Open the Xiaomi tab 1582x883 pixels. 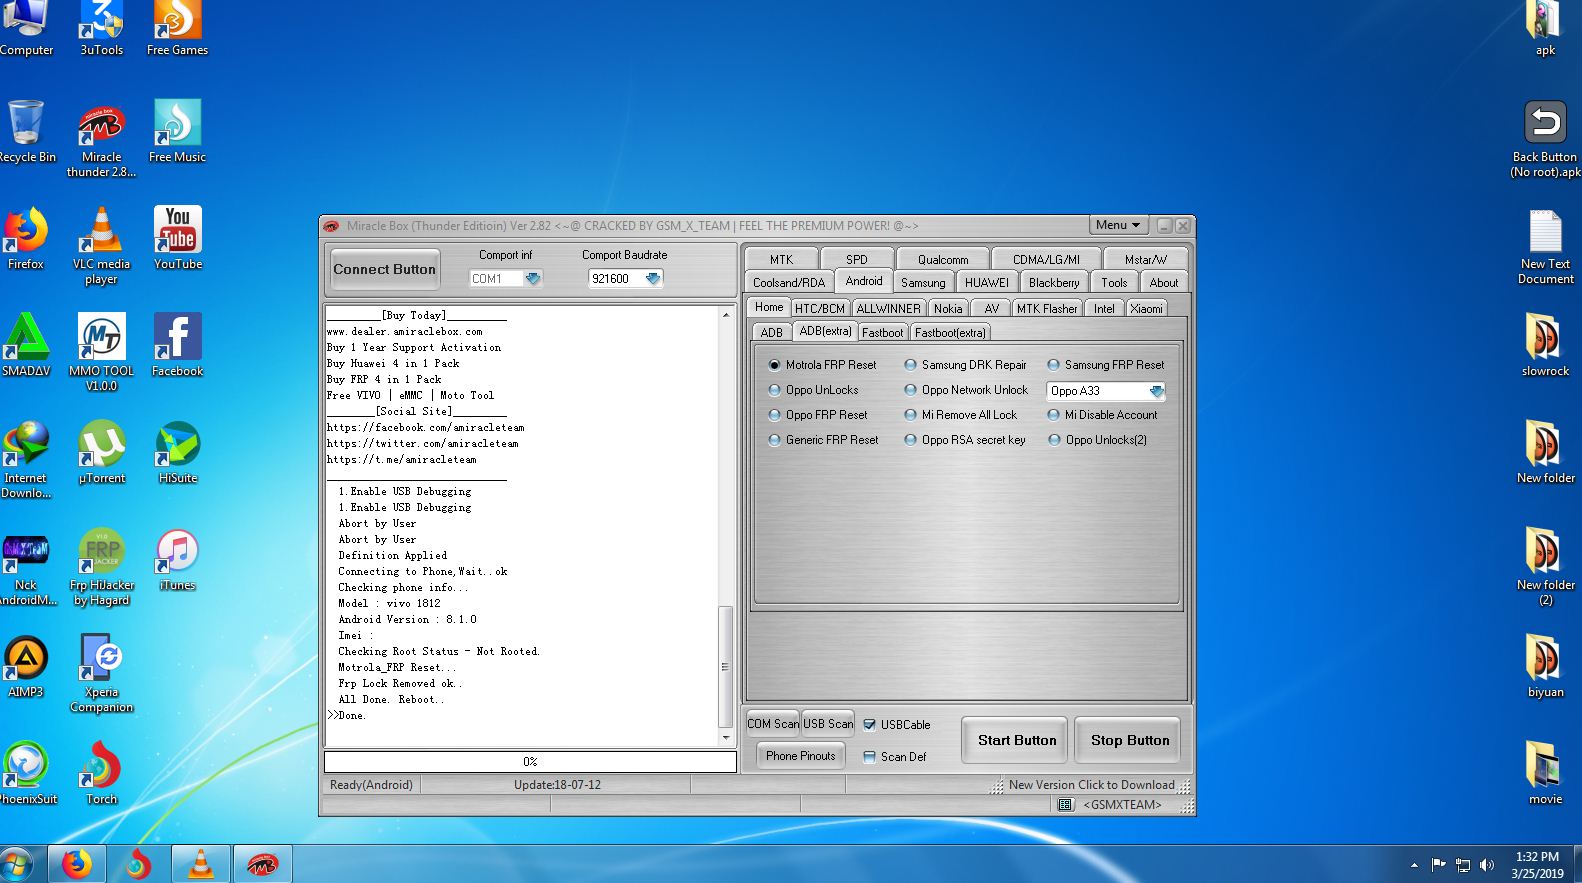tap(1147, 309)
